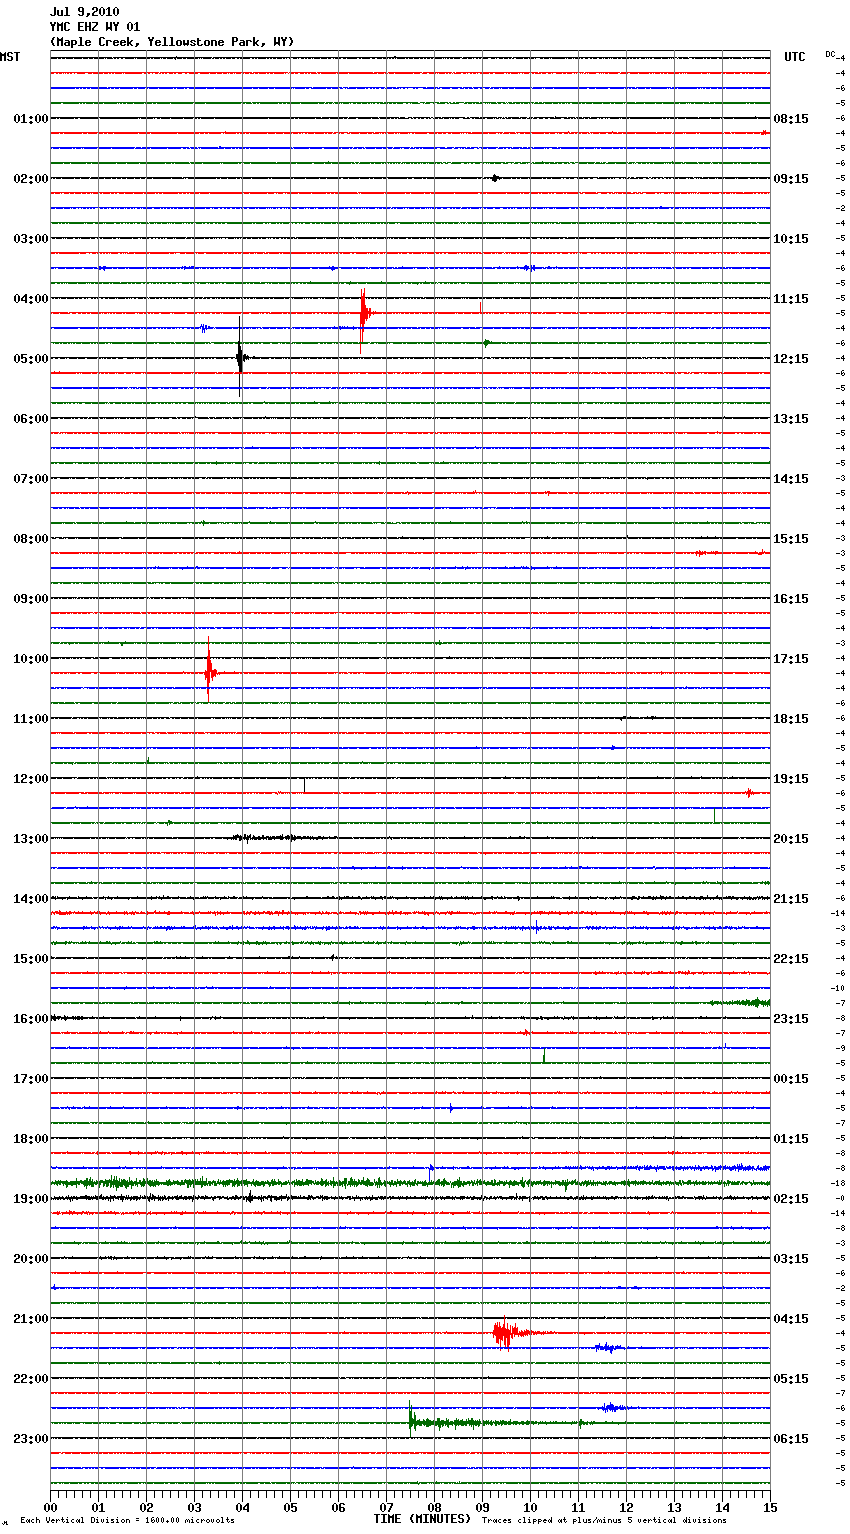
Task: Select the '23:15' UTC time label
Action: click(791, 1019)
